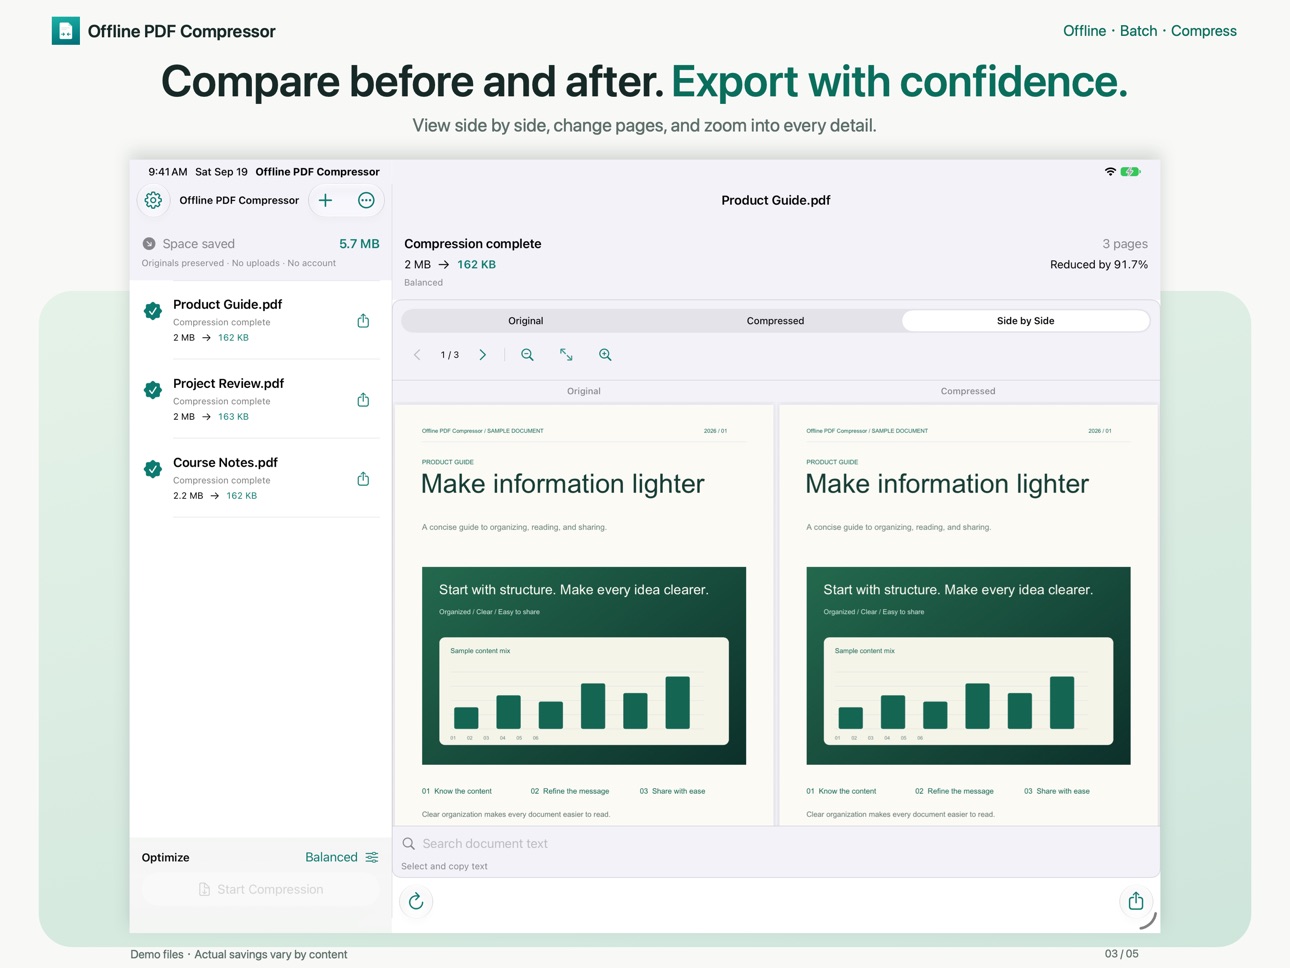Click the refresh icon below the search

416,902
